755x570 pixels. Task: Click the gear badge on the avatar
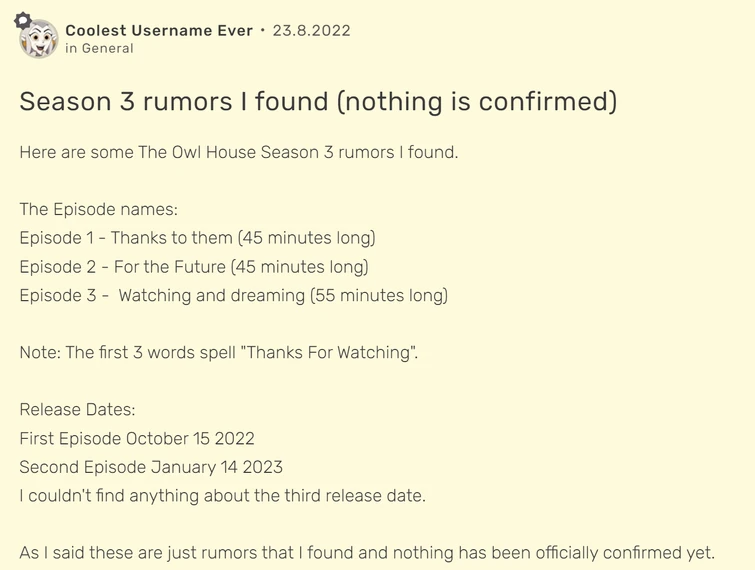pyautogui.click(x=23, y=20)
